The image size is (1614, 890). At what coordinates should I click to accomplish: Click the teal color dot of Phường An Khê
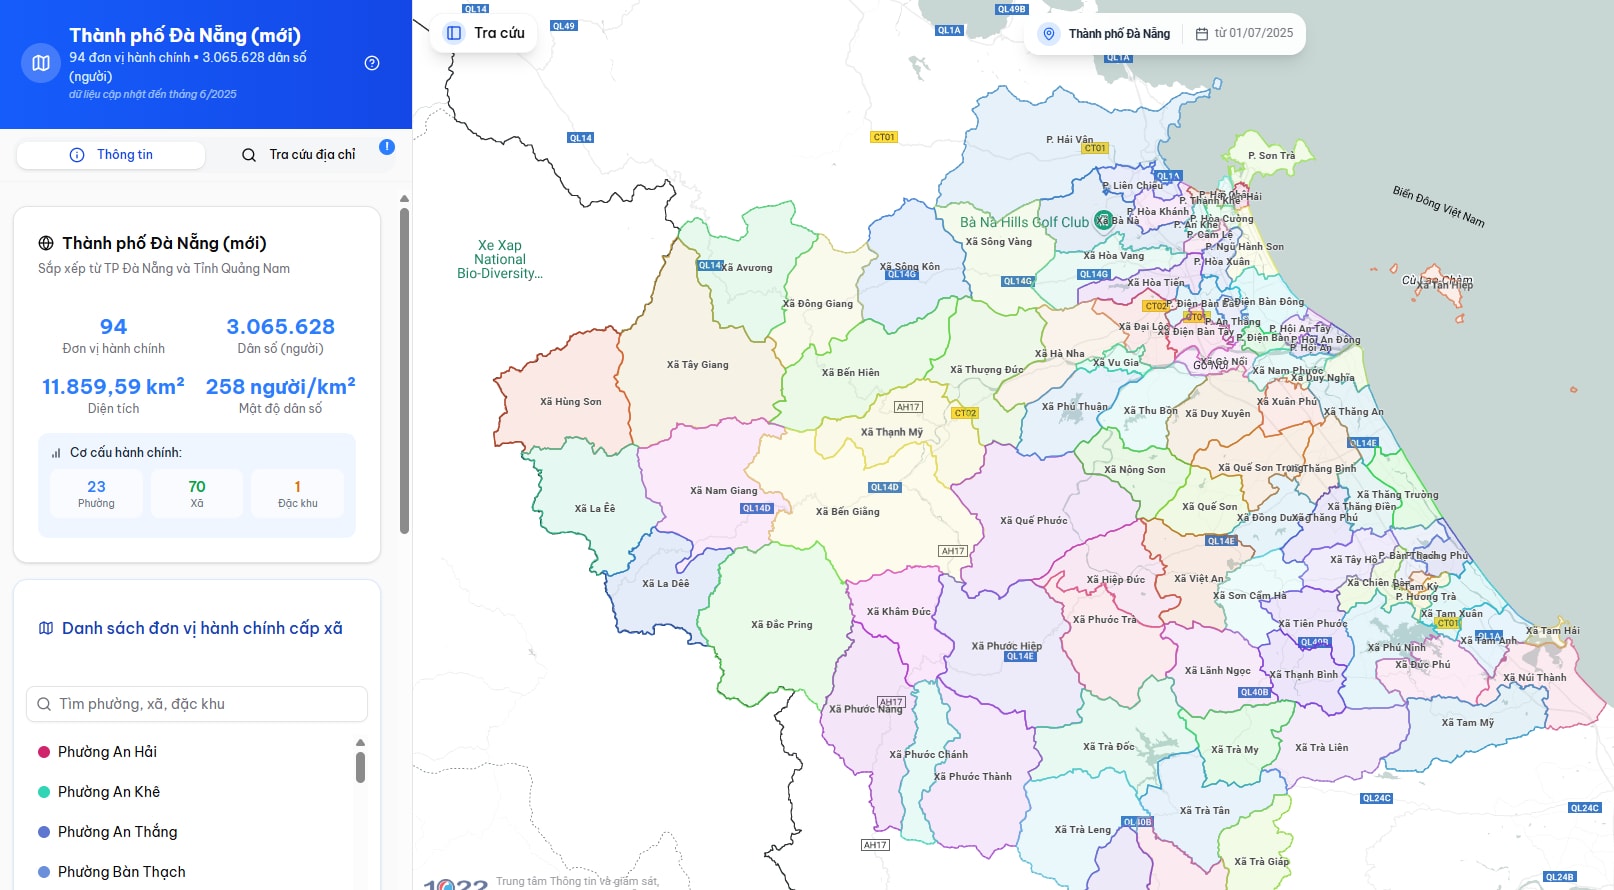(44, 792)
